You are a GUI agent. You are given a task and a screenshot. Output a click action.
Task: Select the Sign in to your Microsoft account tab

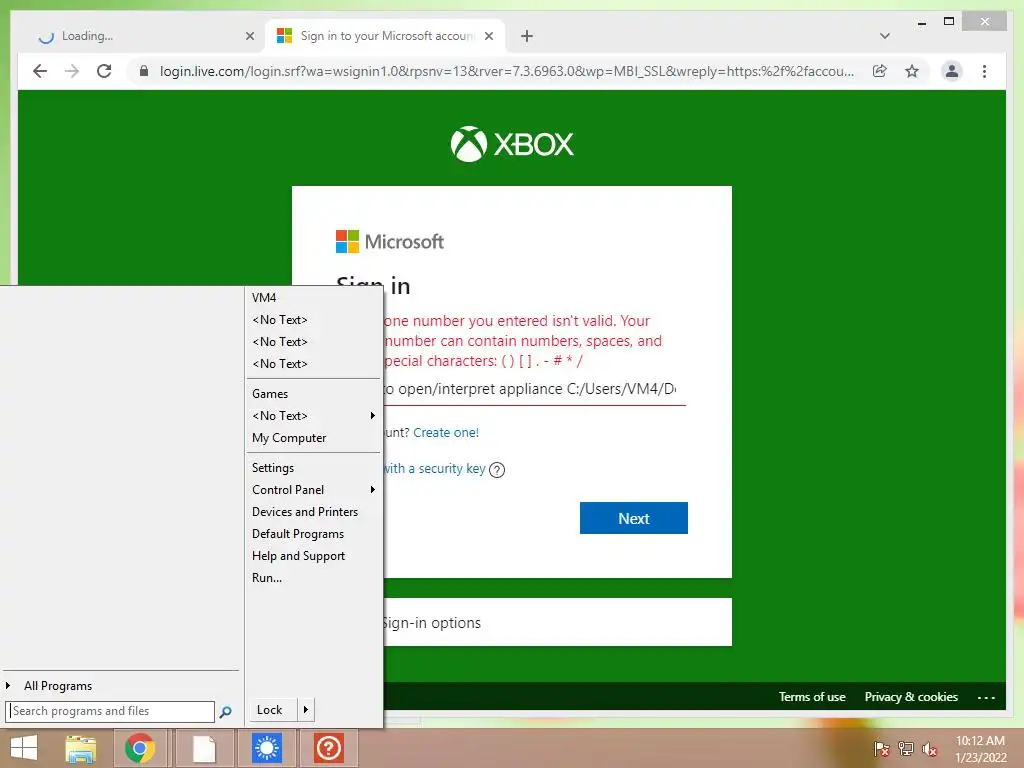385,36
